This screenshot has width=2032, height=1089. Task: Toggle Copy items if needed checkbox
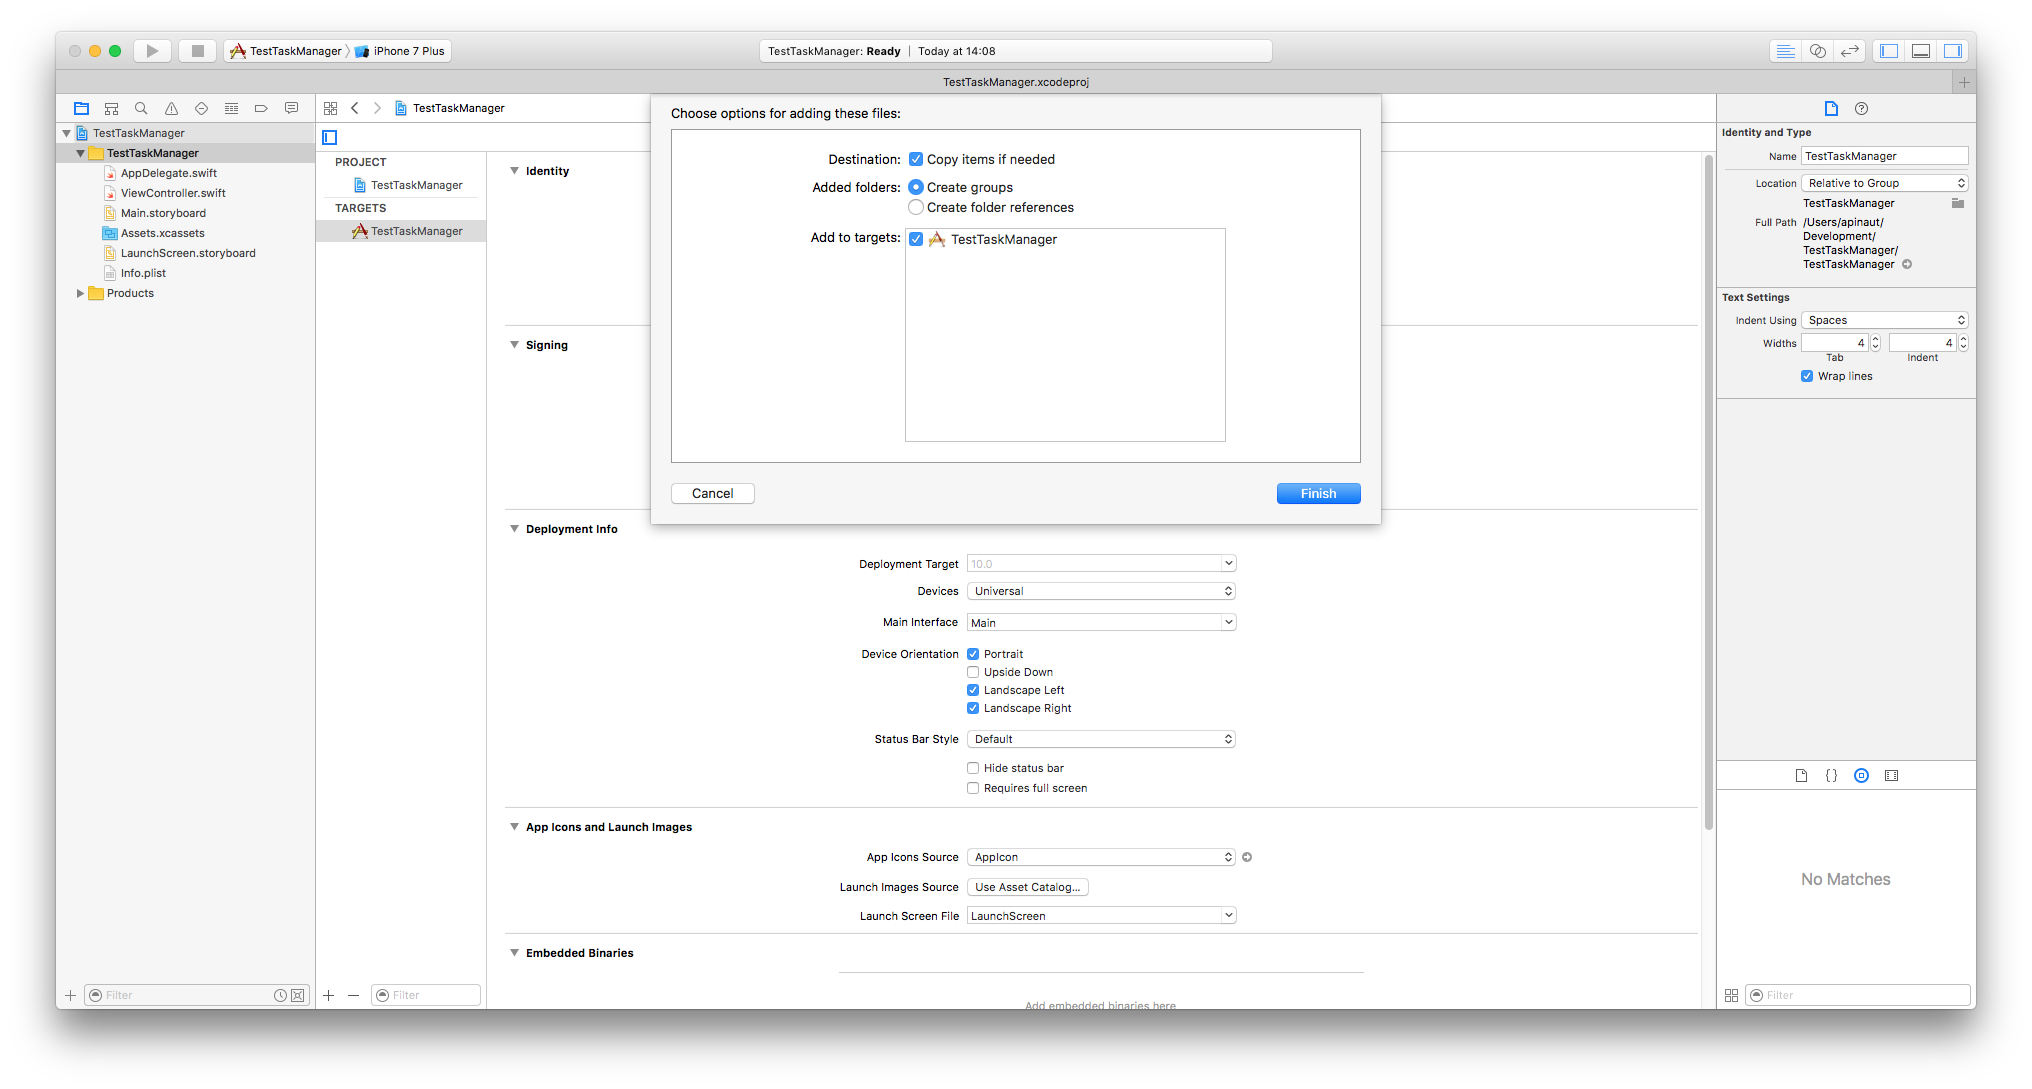[x=914, y=159]
